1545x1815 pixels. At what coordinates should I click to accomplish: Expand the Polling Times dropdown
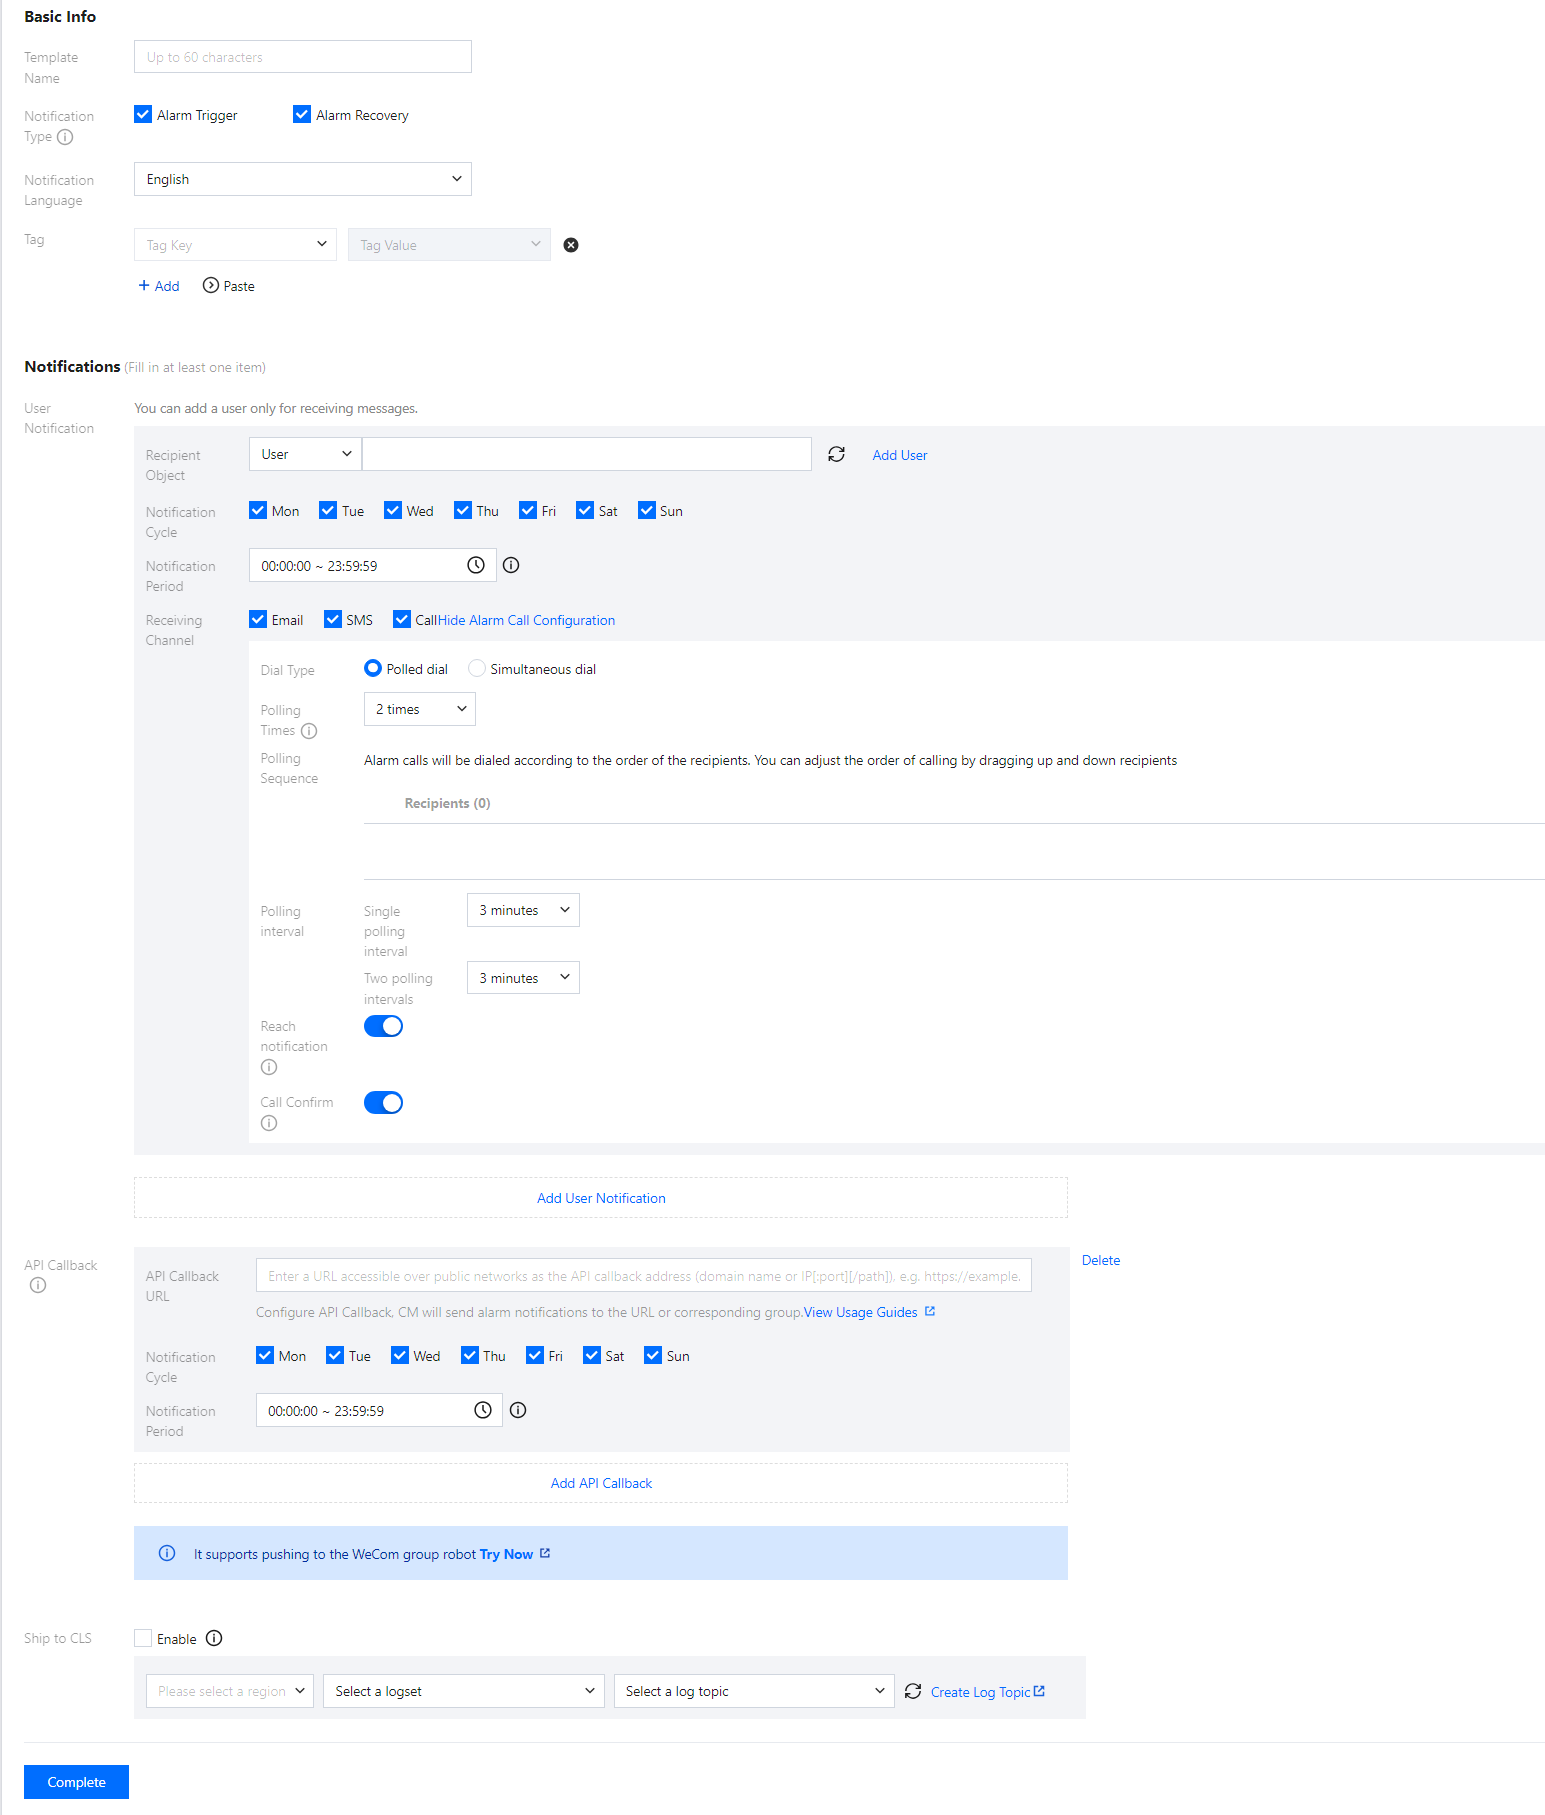[419, 709]
